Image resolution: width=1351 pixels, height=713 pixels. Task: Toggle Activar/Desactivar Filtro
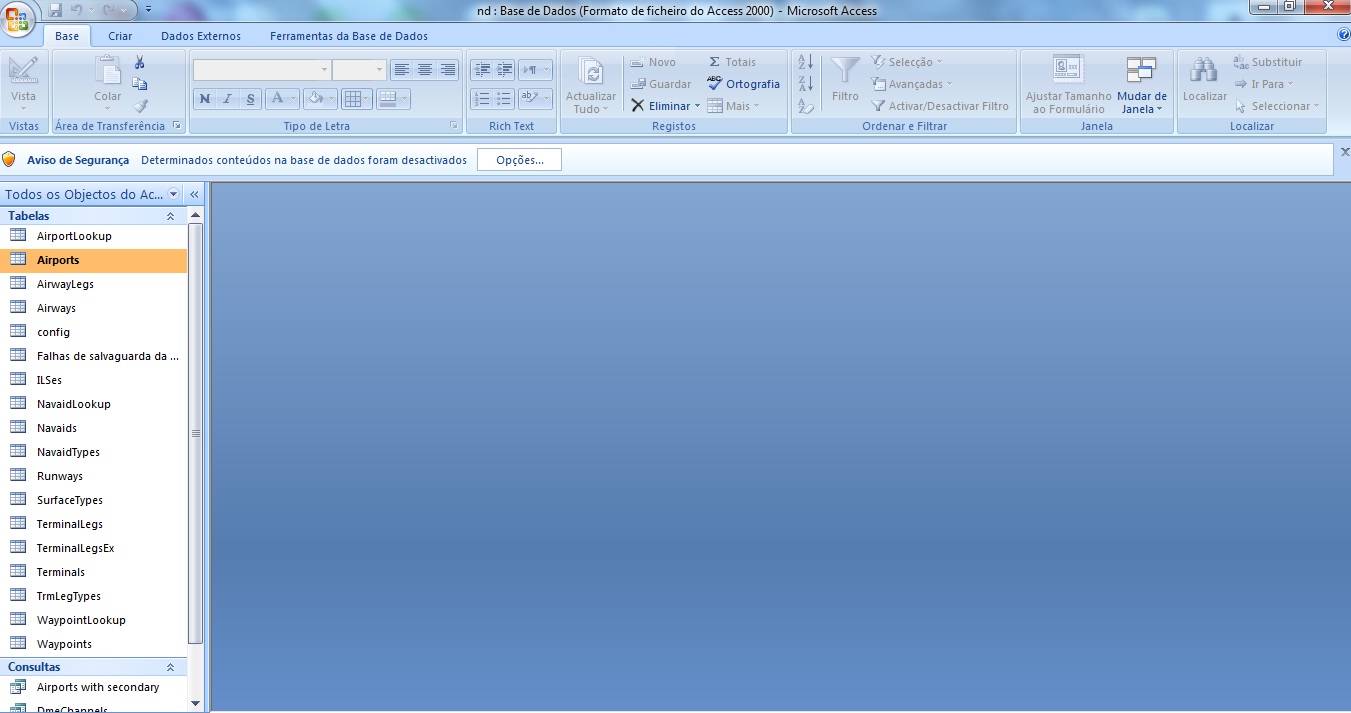pyautogui.click(x=939, y=106)
